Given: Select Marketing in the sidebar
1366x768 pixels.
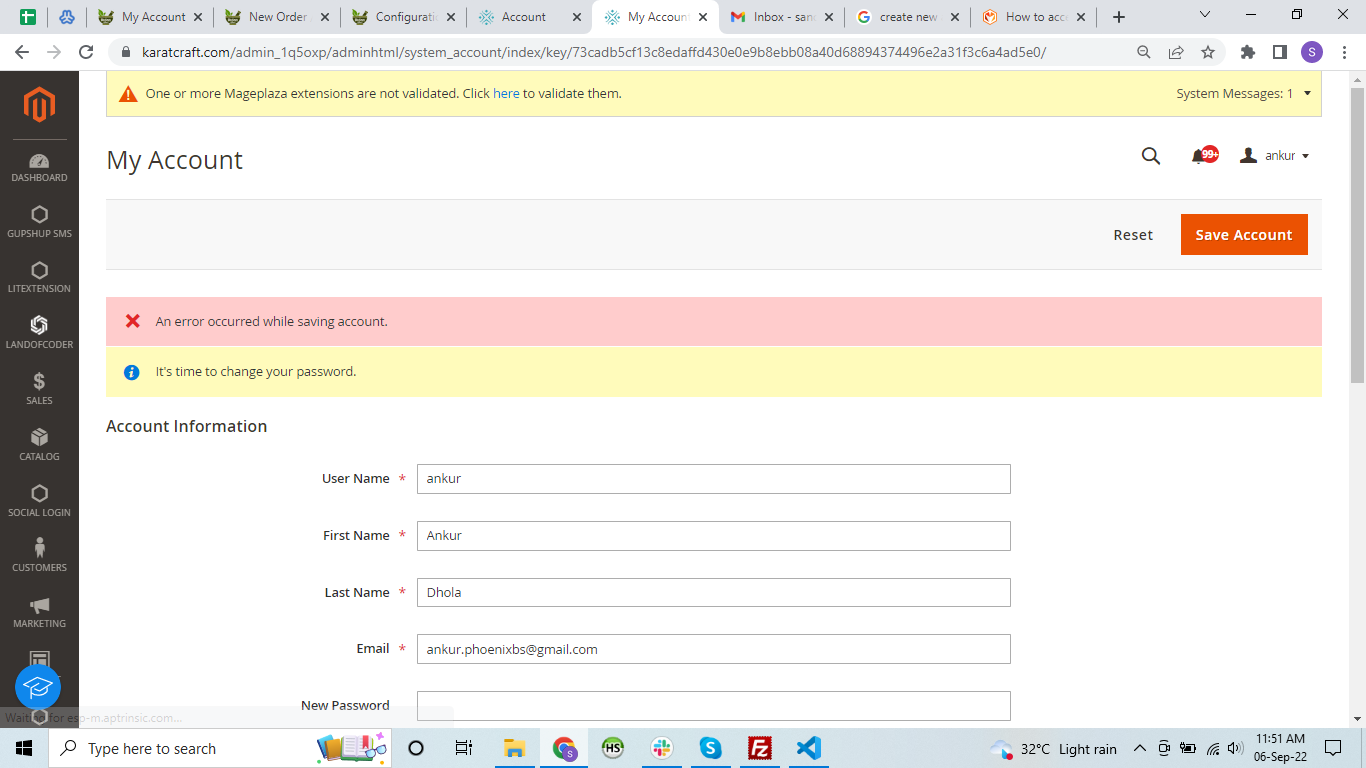Looking at the screenshot, I should click(x=39, y=611).
